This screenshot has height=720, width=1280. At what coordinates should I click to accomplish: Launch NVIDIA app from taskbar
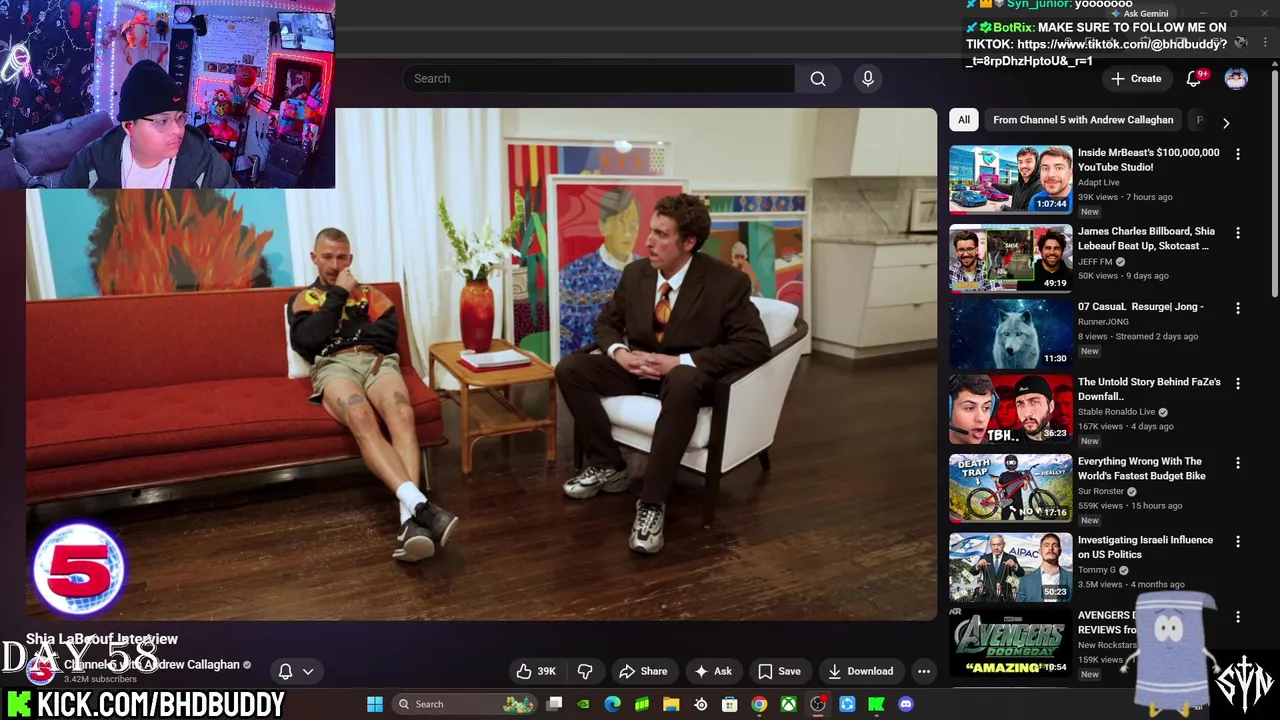[x=583, y=704]
